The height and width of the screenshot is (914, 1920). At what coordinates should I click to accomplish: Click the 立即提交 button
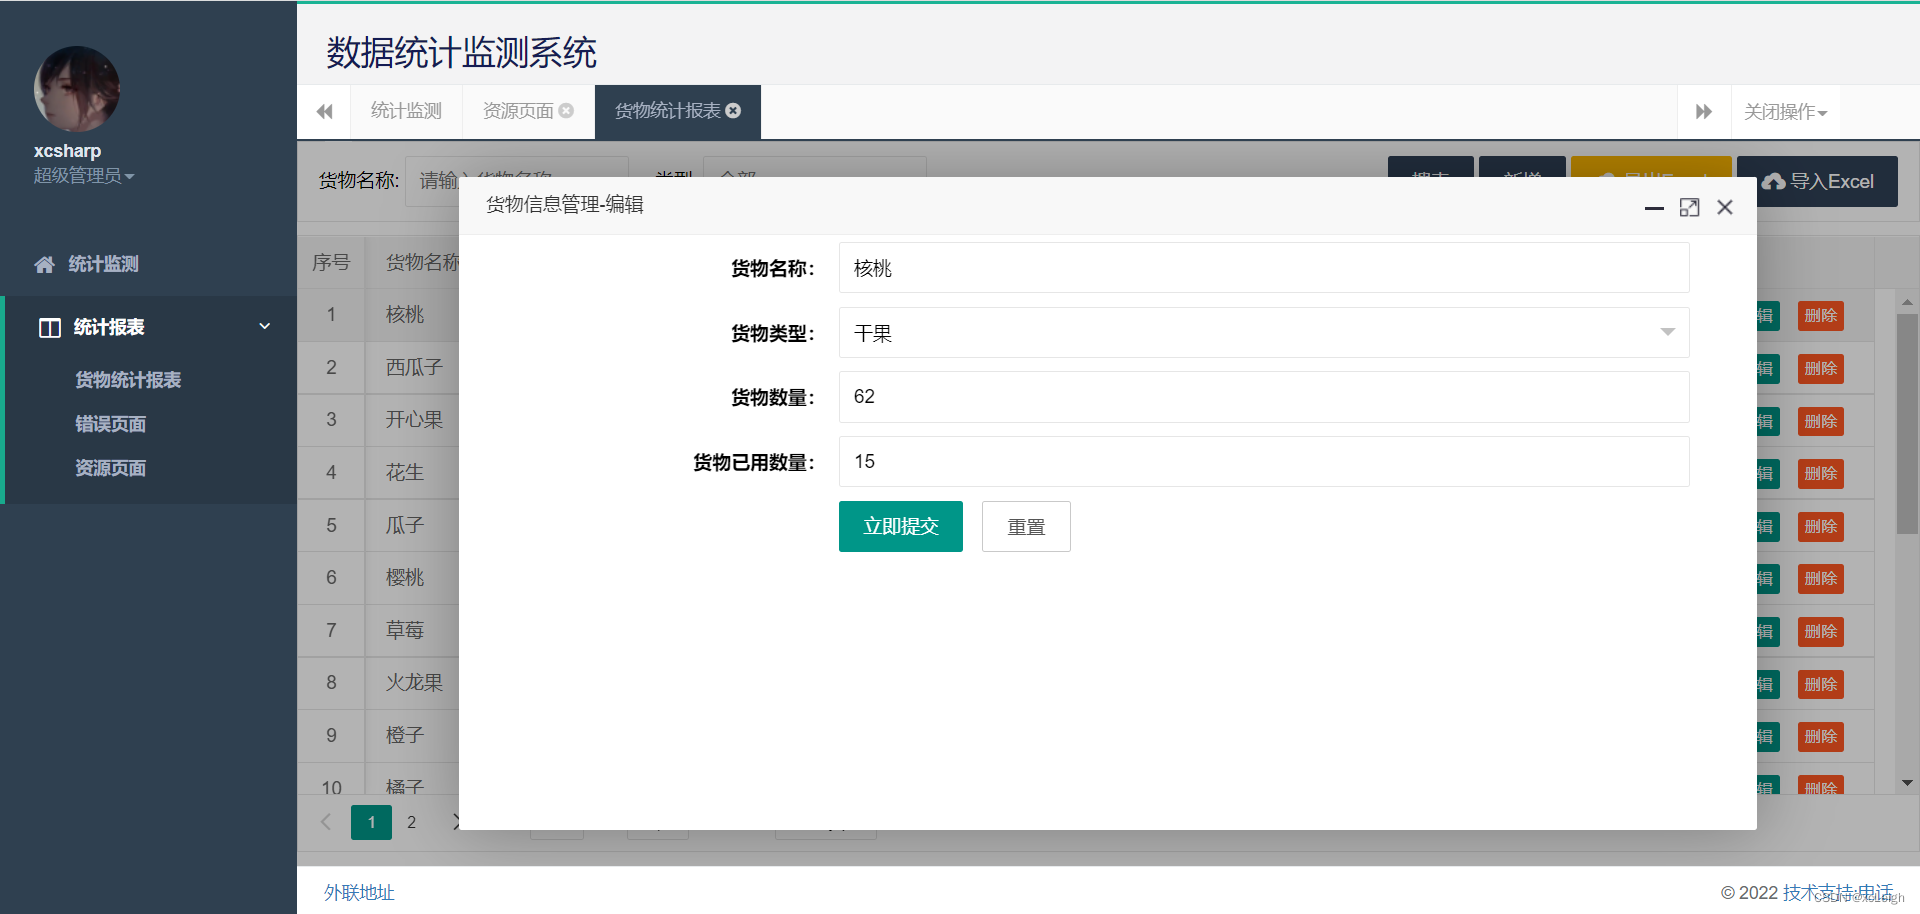[901, 527]
